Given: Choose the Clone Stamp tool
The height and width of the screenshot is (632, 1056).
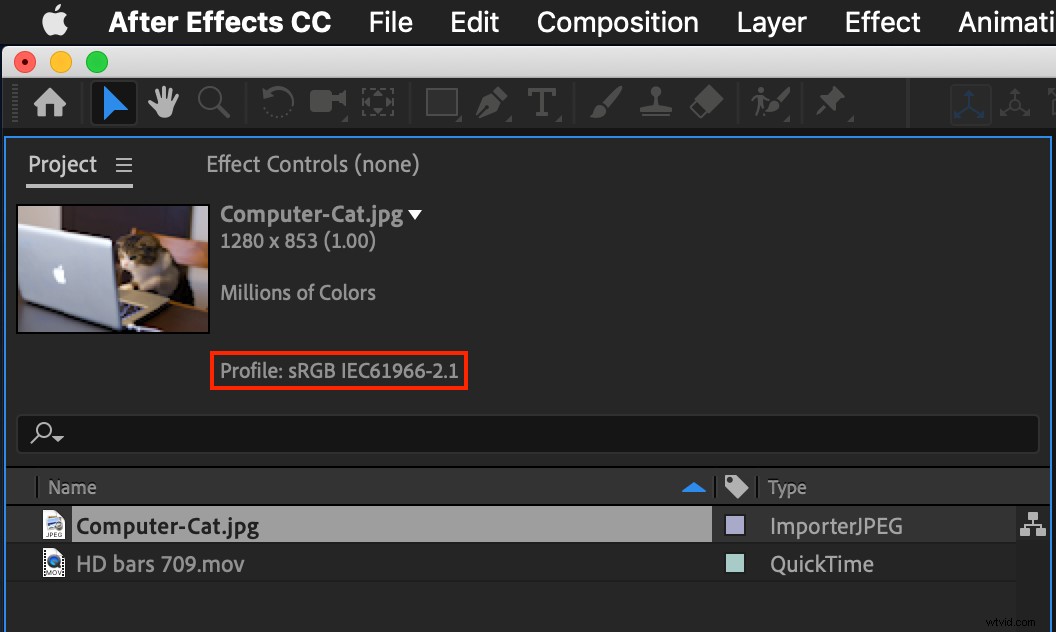Looking at the screenshot, I should pos(655,102).
